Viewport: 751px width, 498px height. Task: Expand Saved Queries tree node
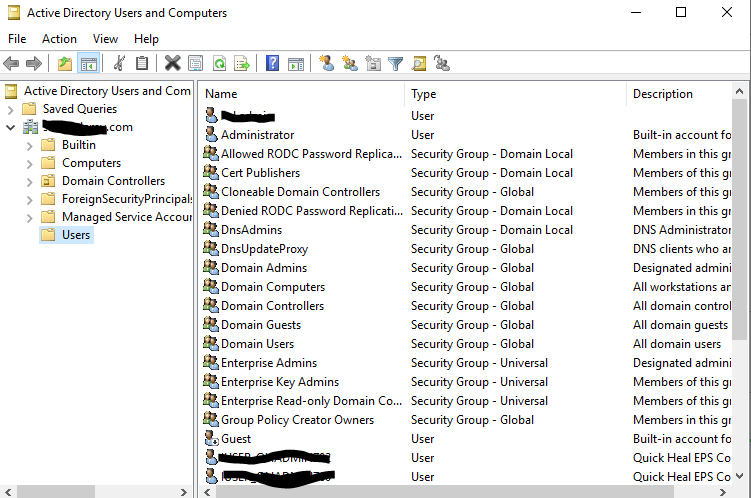tap(11, 110)
